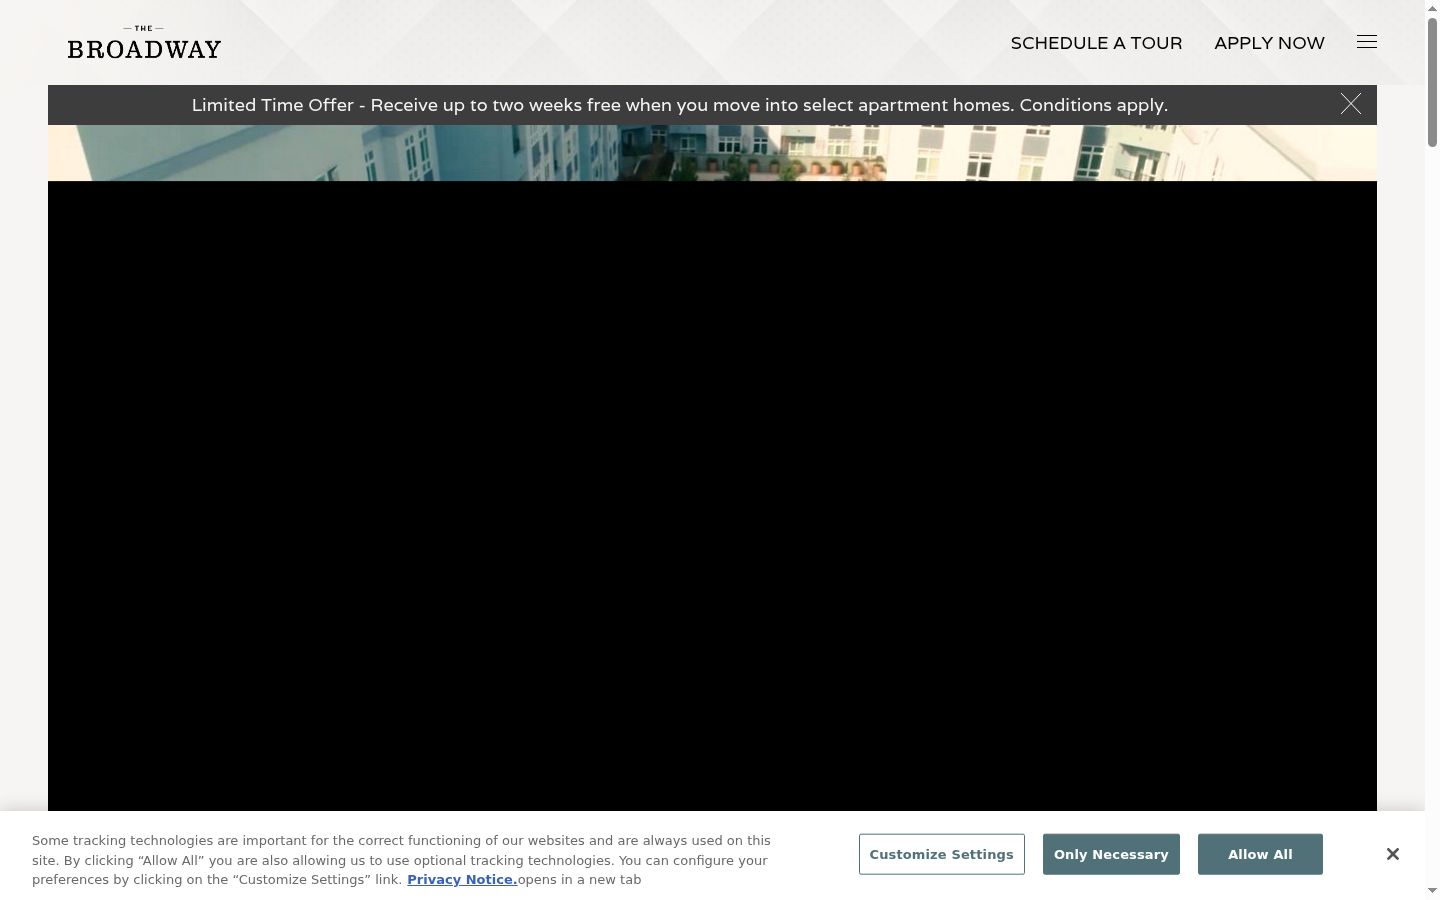Click the scroll up arrow of page scrollbar

click(x=1432, y=7)
